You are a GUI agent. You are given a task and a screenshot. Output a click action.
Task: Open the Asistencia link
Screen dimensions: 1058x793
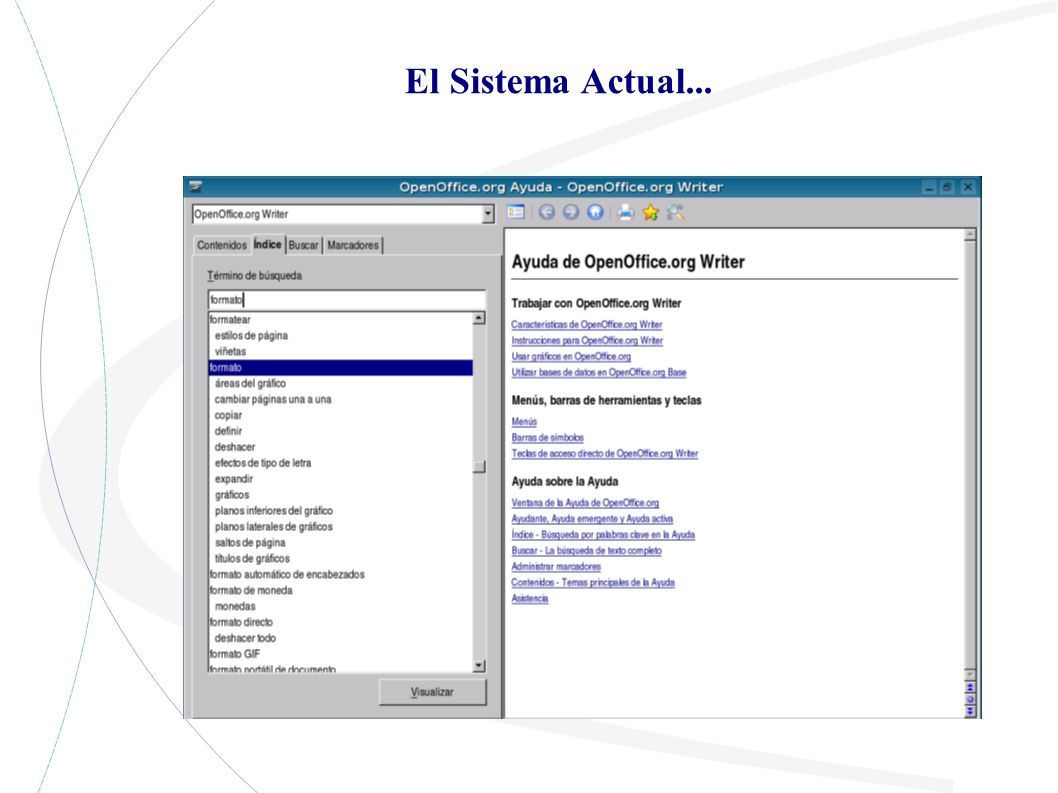click(x=530, y=599)
